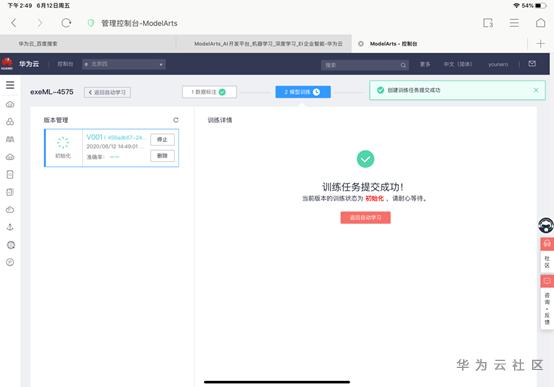Click the search magnifier icon
The image size is (554, 387).
tap(403, 65)
